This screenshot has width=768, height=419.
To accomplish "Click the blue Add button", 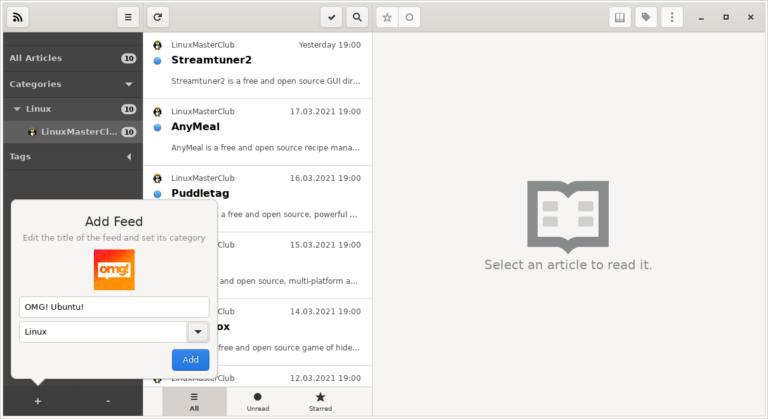I will (x=191, y=360).
